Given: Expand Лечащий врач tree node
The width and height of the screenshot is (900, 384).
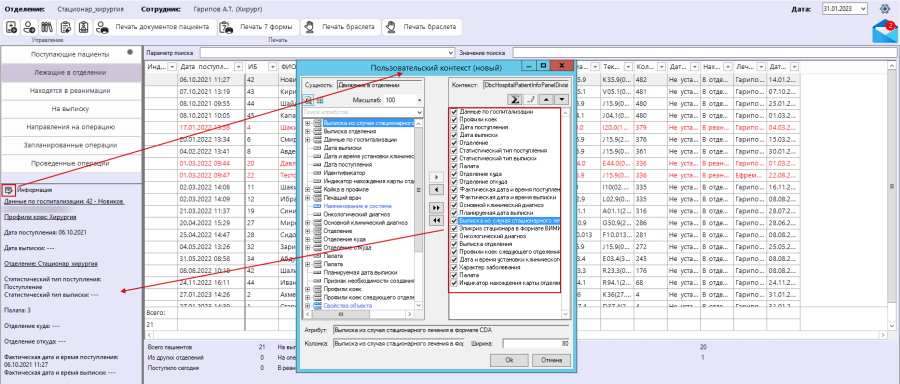Looking at the screenshot, I should point(308,197).
